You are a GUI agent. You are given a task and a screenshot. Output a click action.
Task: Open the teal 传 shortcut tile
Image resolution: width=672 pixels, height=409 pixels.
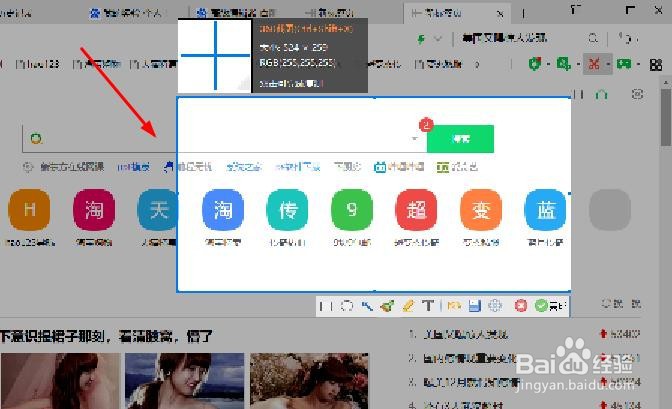(x=287, y=210)
